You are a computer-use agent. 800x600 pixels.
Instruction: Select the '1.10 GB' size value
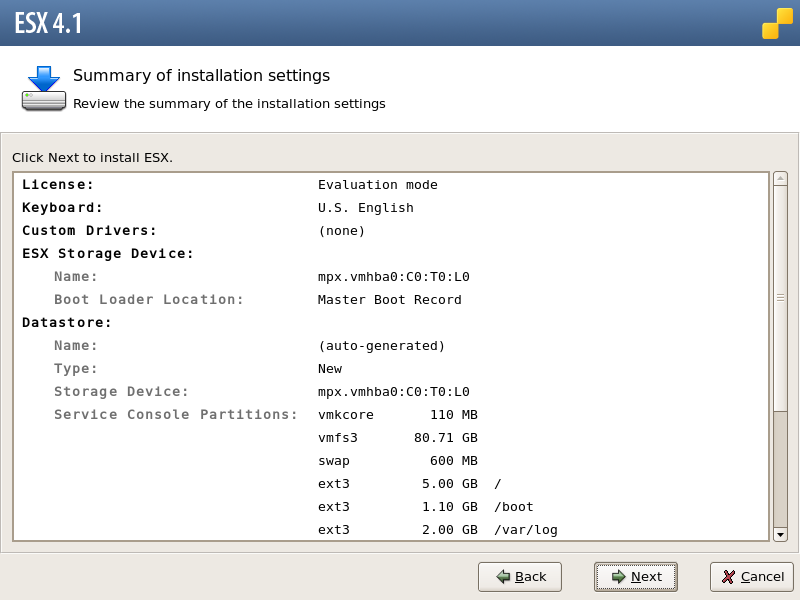(450, 507)
